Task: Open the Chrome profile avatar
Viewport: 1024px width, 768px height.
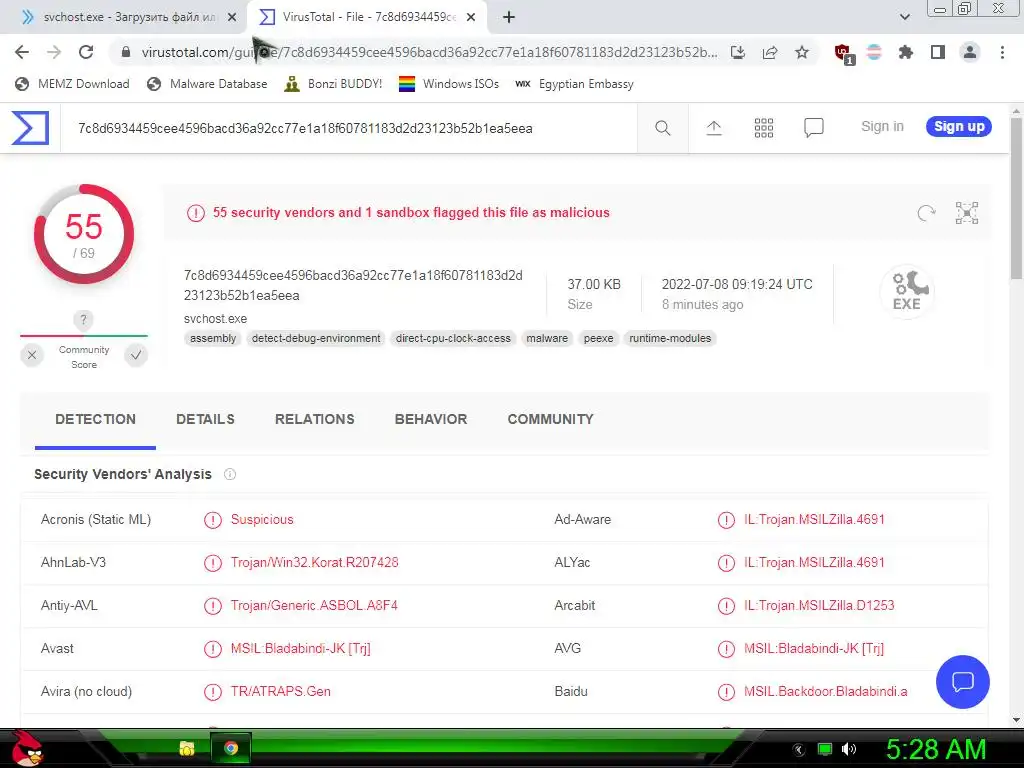Action: pyautogui.click(x=970, y=52)
